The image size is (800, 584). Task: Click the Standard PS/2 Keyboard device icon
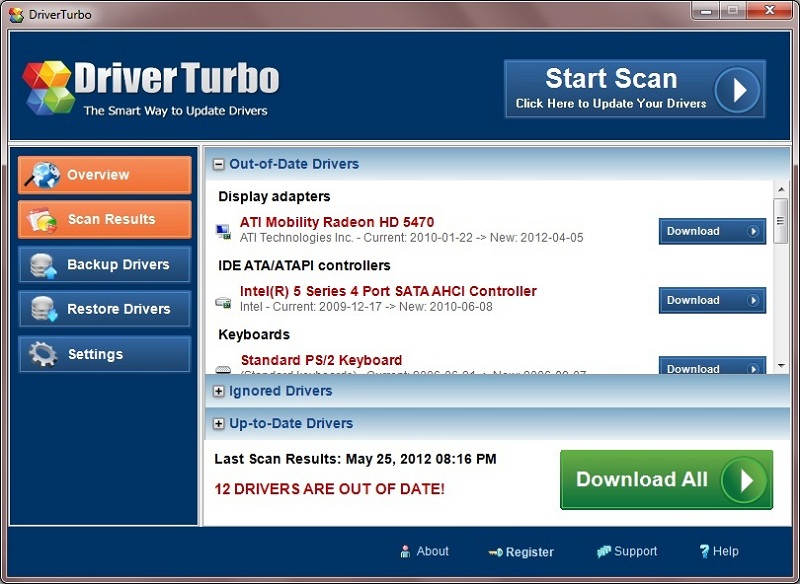coord(223,369)
